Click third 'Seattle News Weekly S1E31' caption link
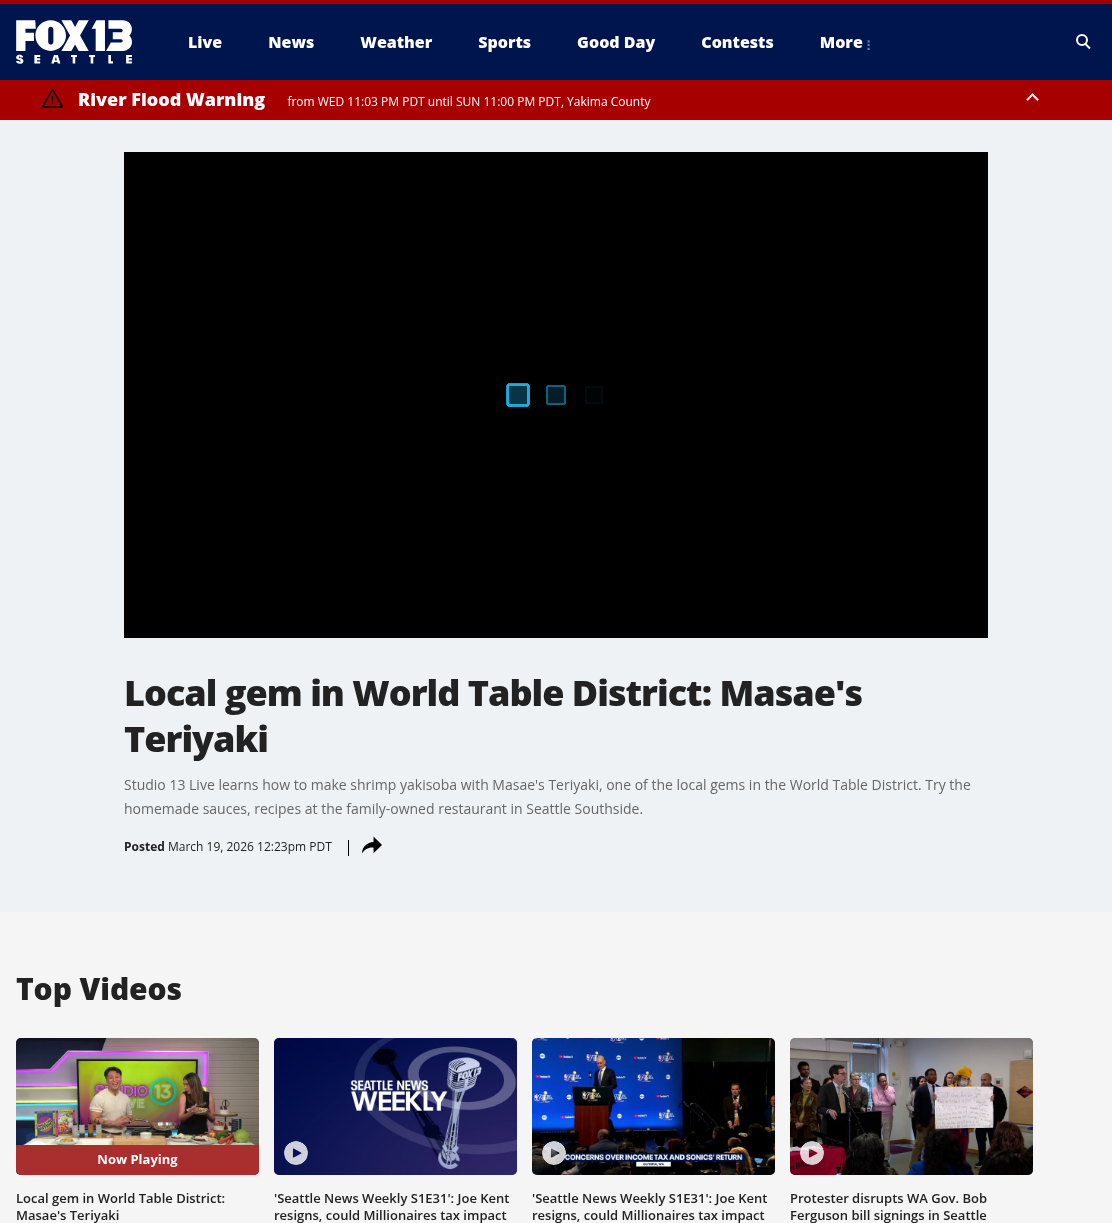 coord(649,1207)
